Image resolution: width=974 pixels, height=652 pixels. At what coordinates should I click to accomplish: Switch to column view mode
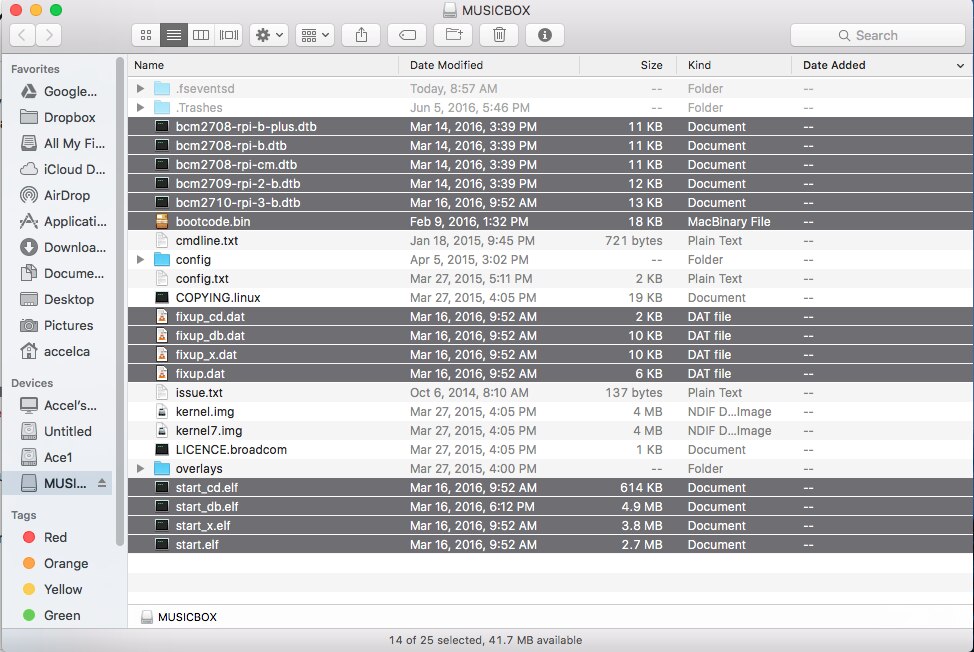coord(201,35)
